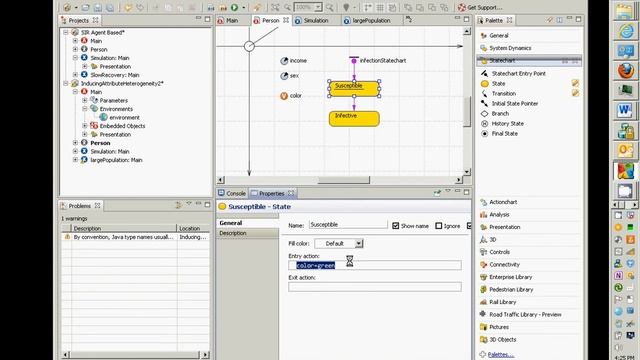The width and height of the screenshot is (640, 360).
Task: Select the Infective state on canvas
Action: pyautogui.click(x=354, y=118)
